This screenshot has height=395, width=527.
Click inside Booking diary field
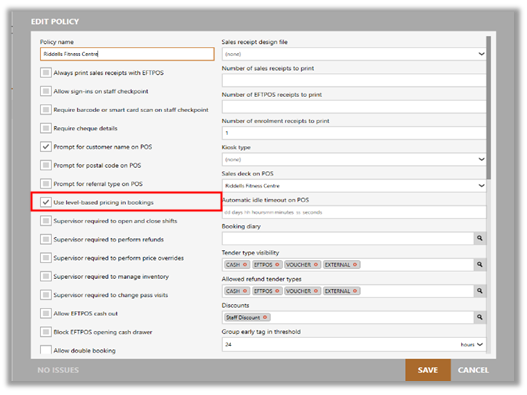(x=348, y=238)
